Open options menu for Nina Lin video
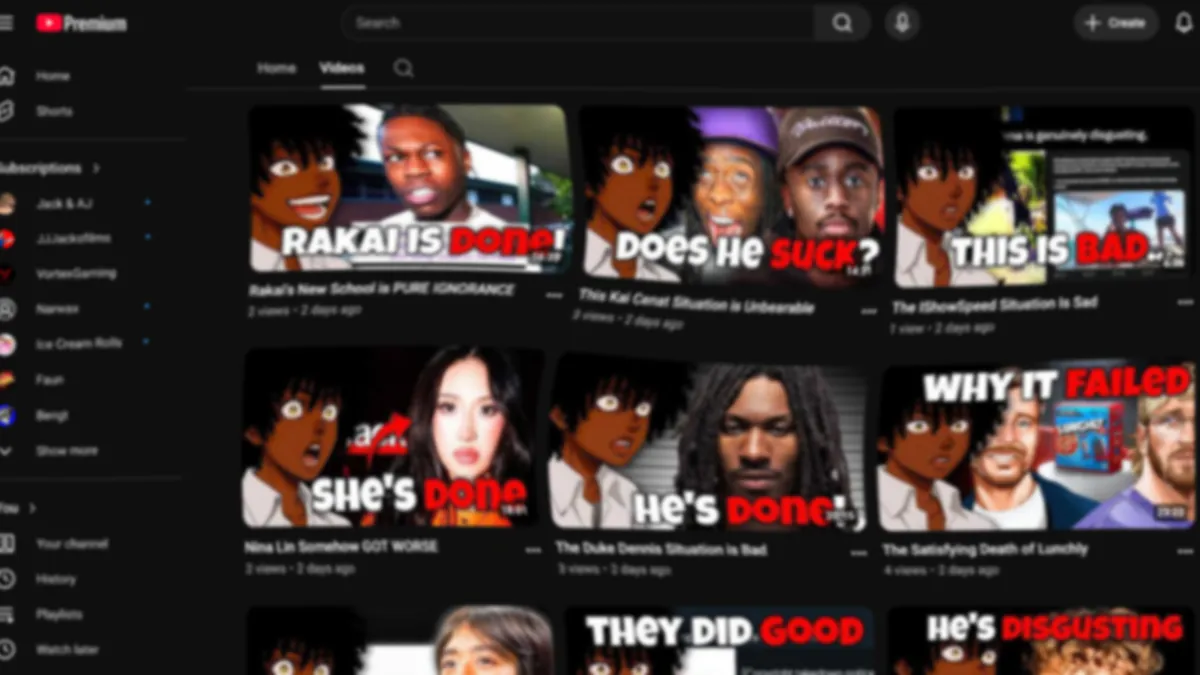This screenshot has height=675, width=1200. 533,550
